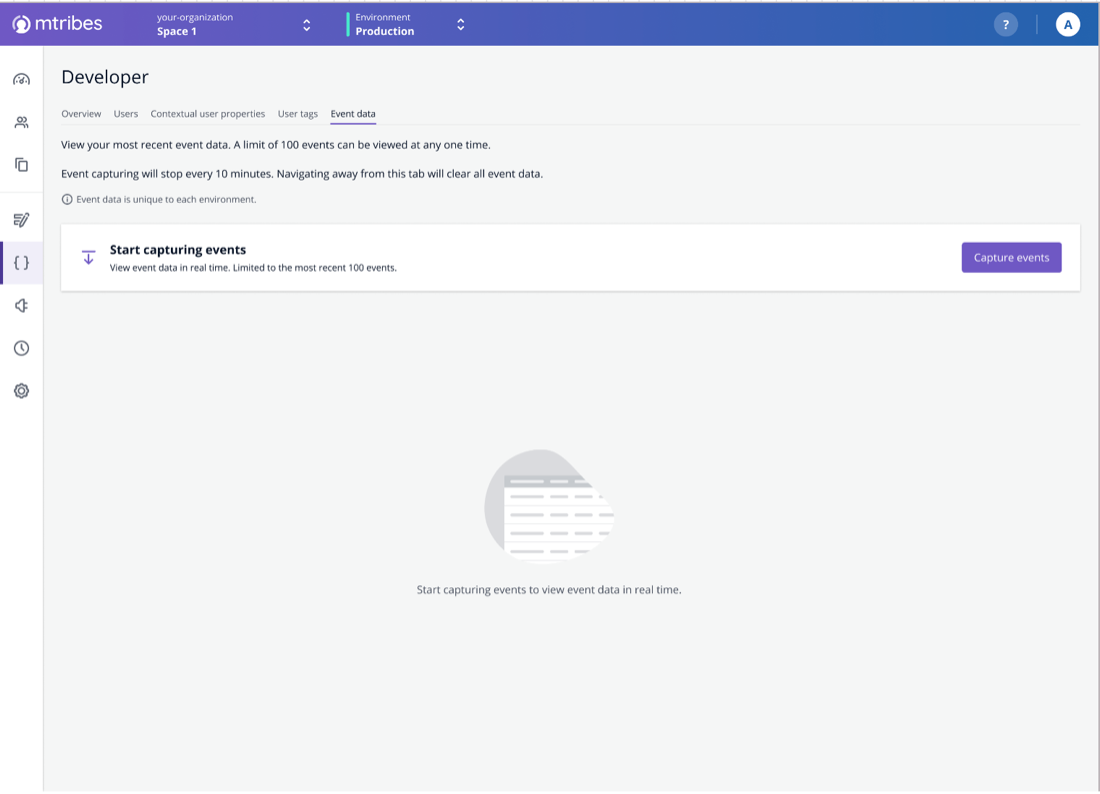Open the megaphone icon in sidebar
This screenshot has height=794, width=1100.
[22, 305]
